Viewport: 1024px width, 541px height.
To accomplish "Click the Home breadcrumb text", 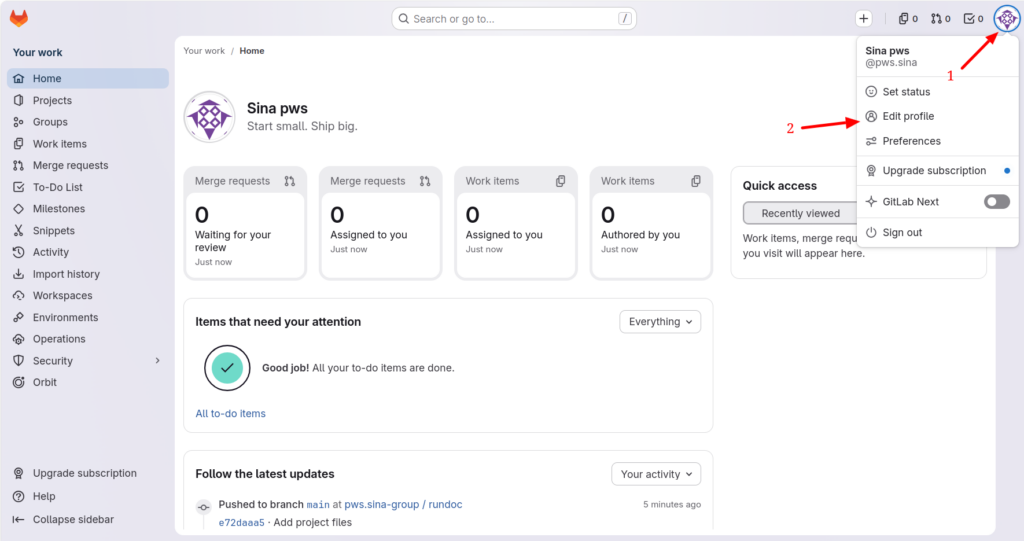I will (x=252, y=51).
